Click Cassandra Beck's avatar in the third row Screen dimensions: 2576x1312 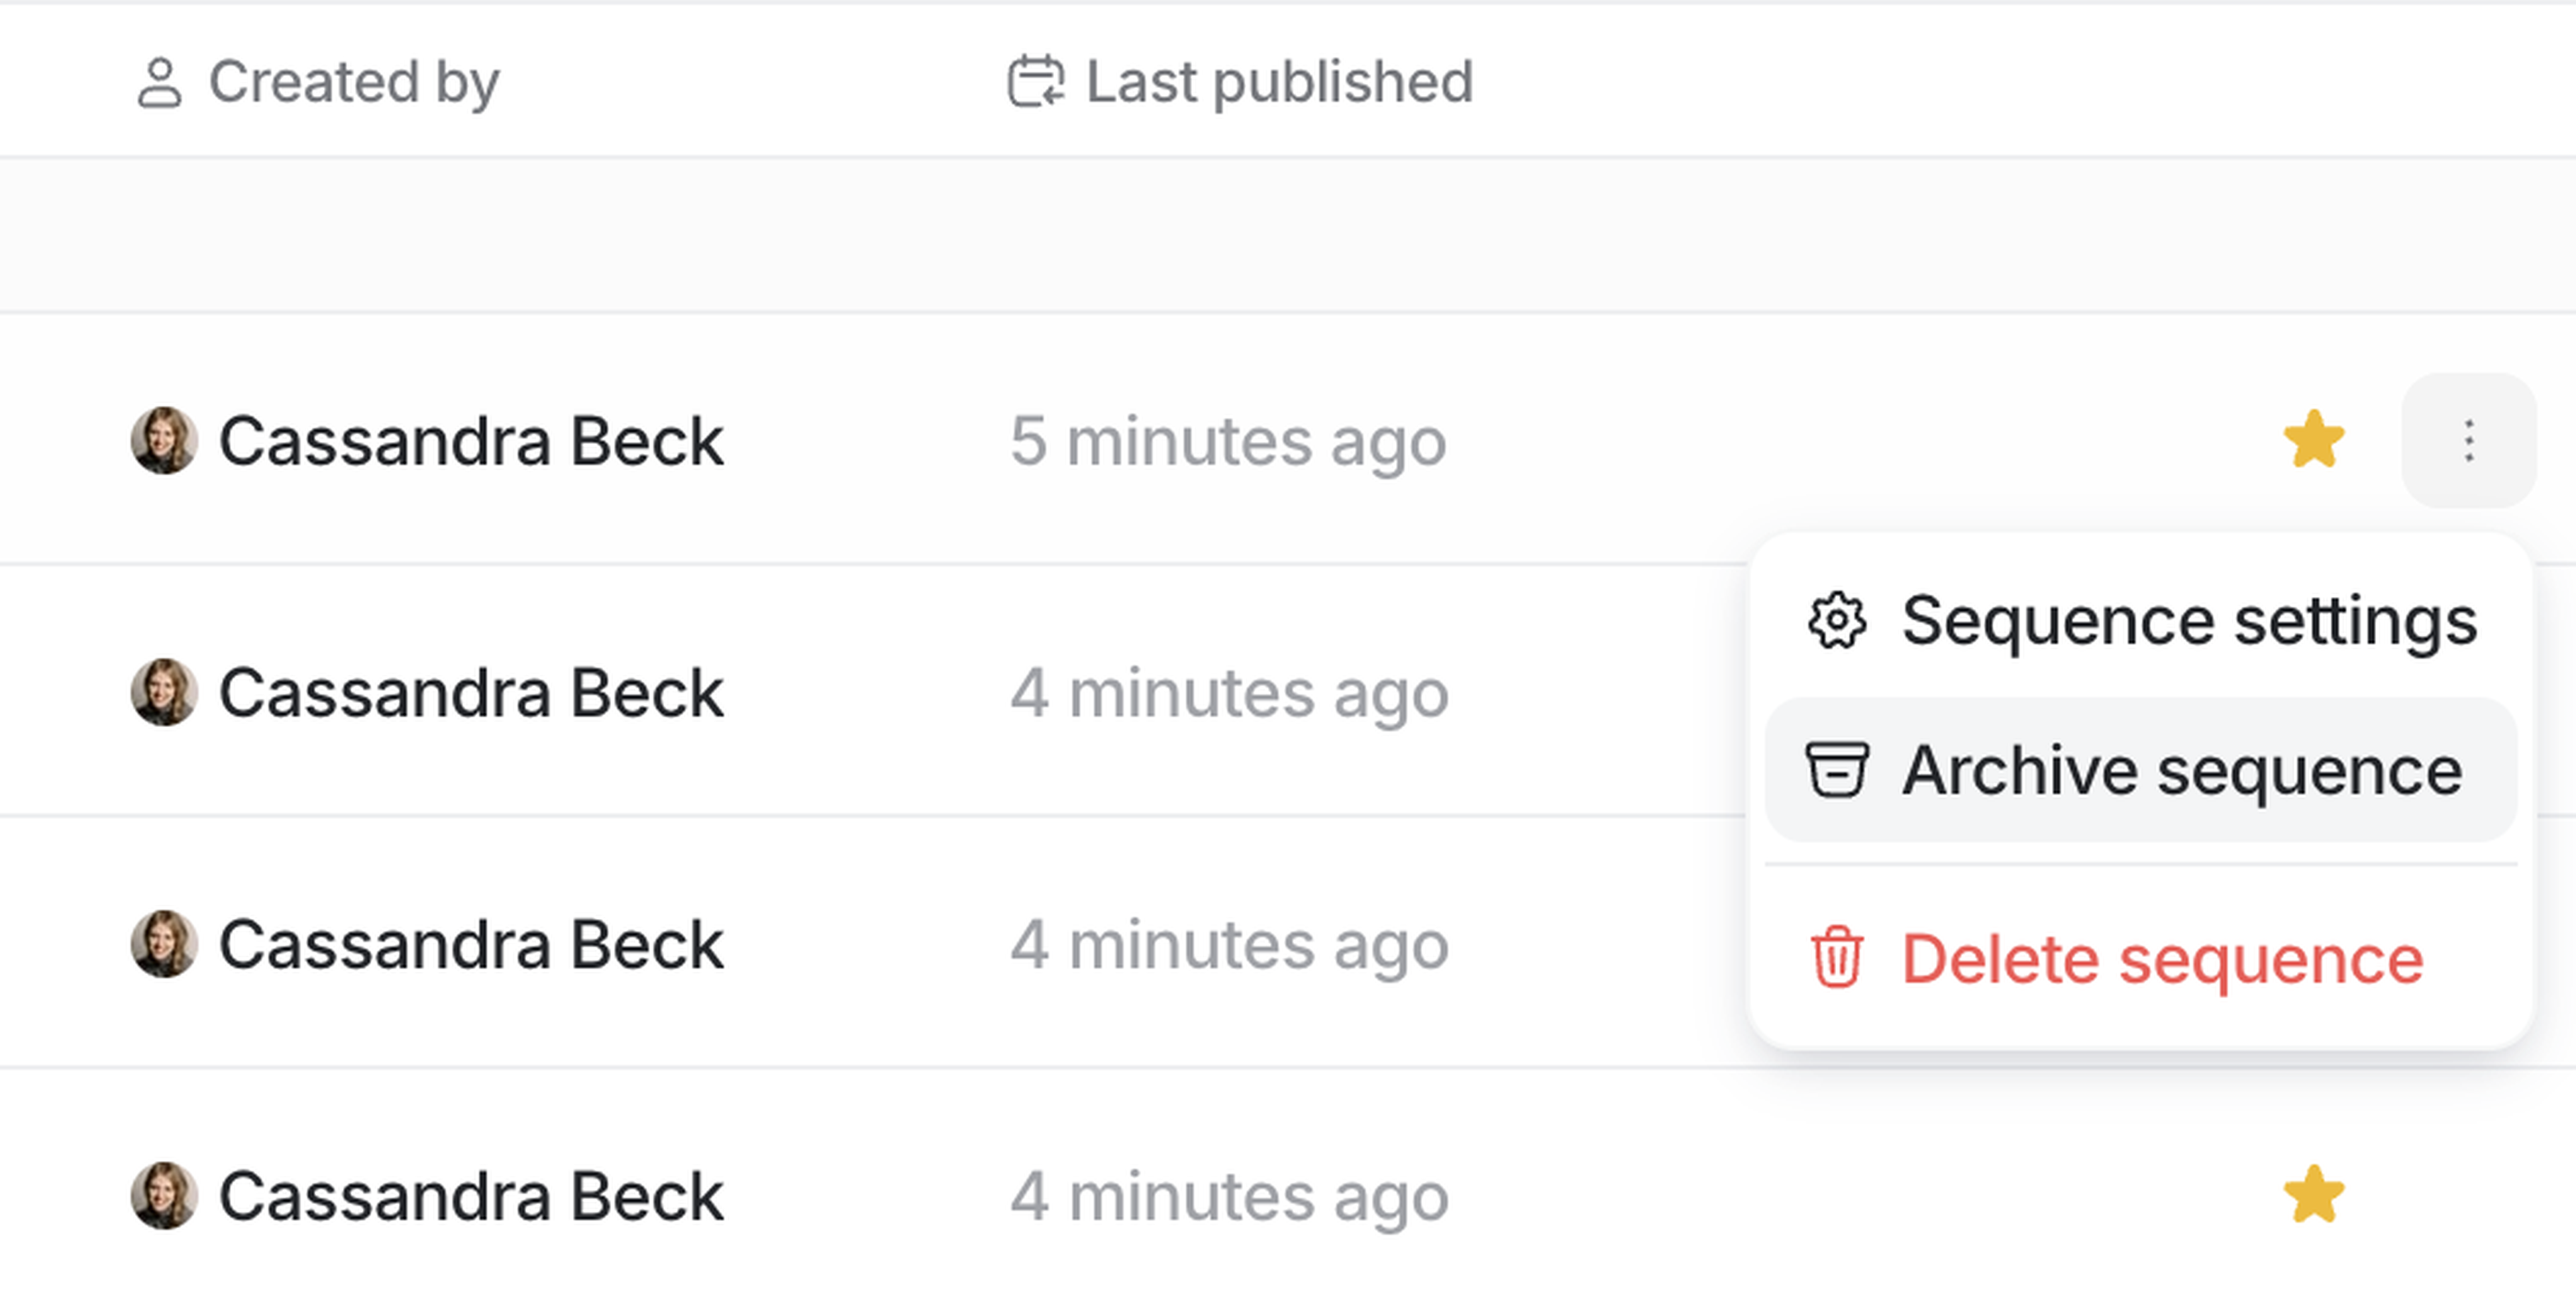[x=164, y=944]
